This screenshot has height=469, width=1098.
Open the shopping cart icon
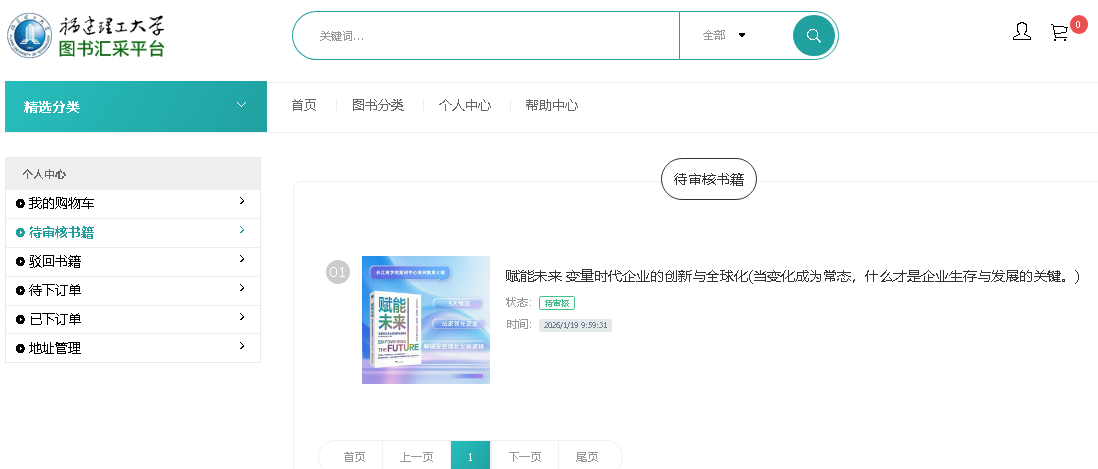(1059, 33)
